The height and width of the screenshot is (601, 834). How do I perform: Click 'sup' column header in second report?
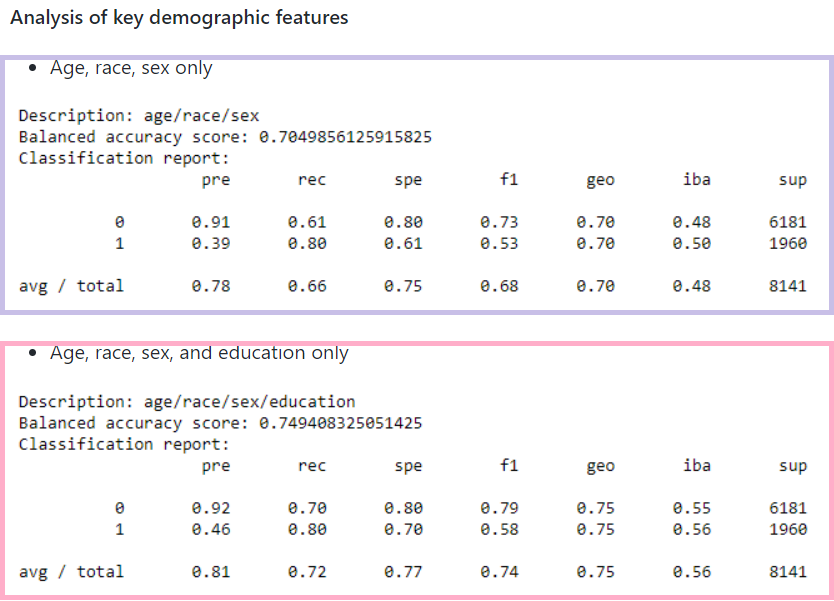coord(792,466)
